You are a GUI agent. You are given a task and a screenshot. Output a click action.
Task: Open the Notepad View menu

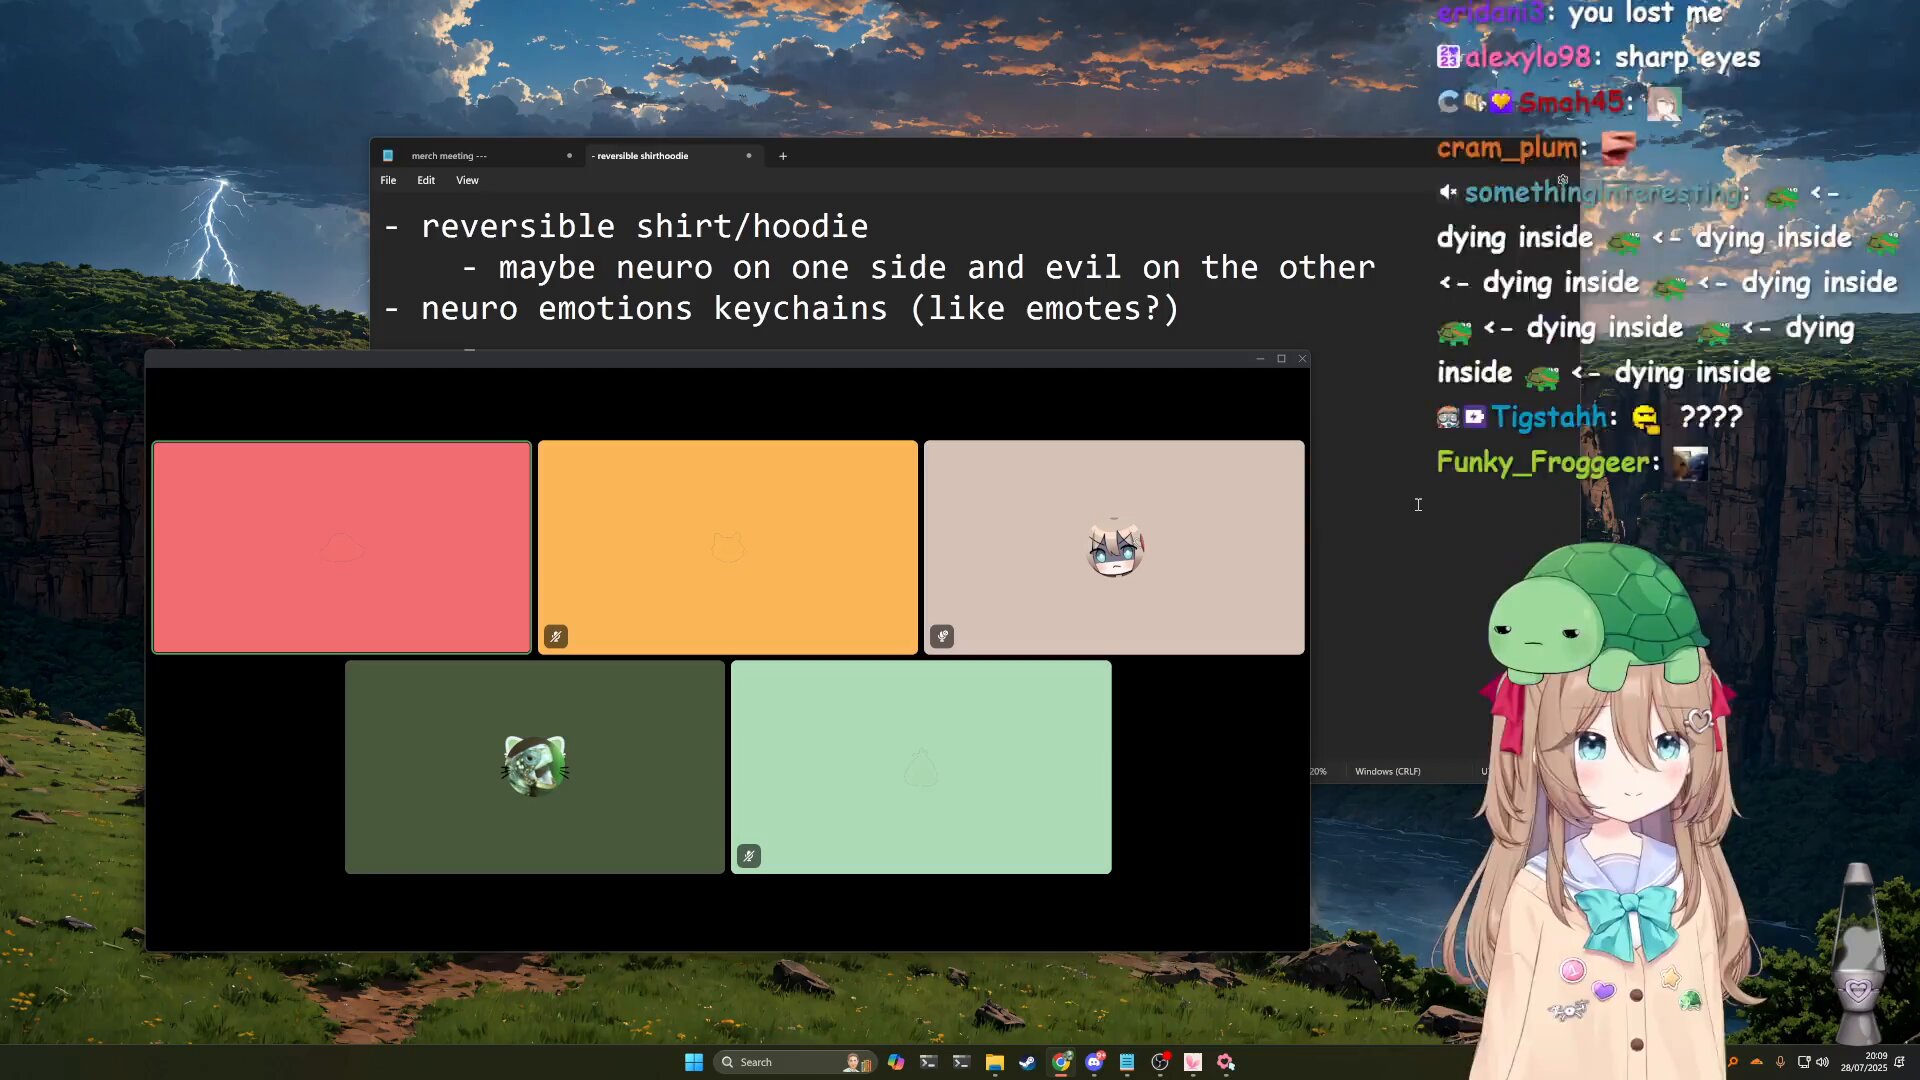coord(467,181)
